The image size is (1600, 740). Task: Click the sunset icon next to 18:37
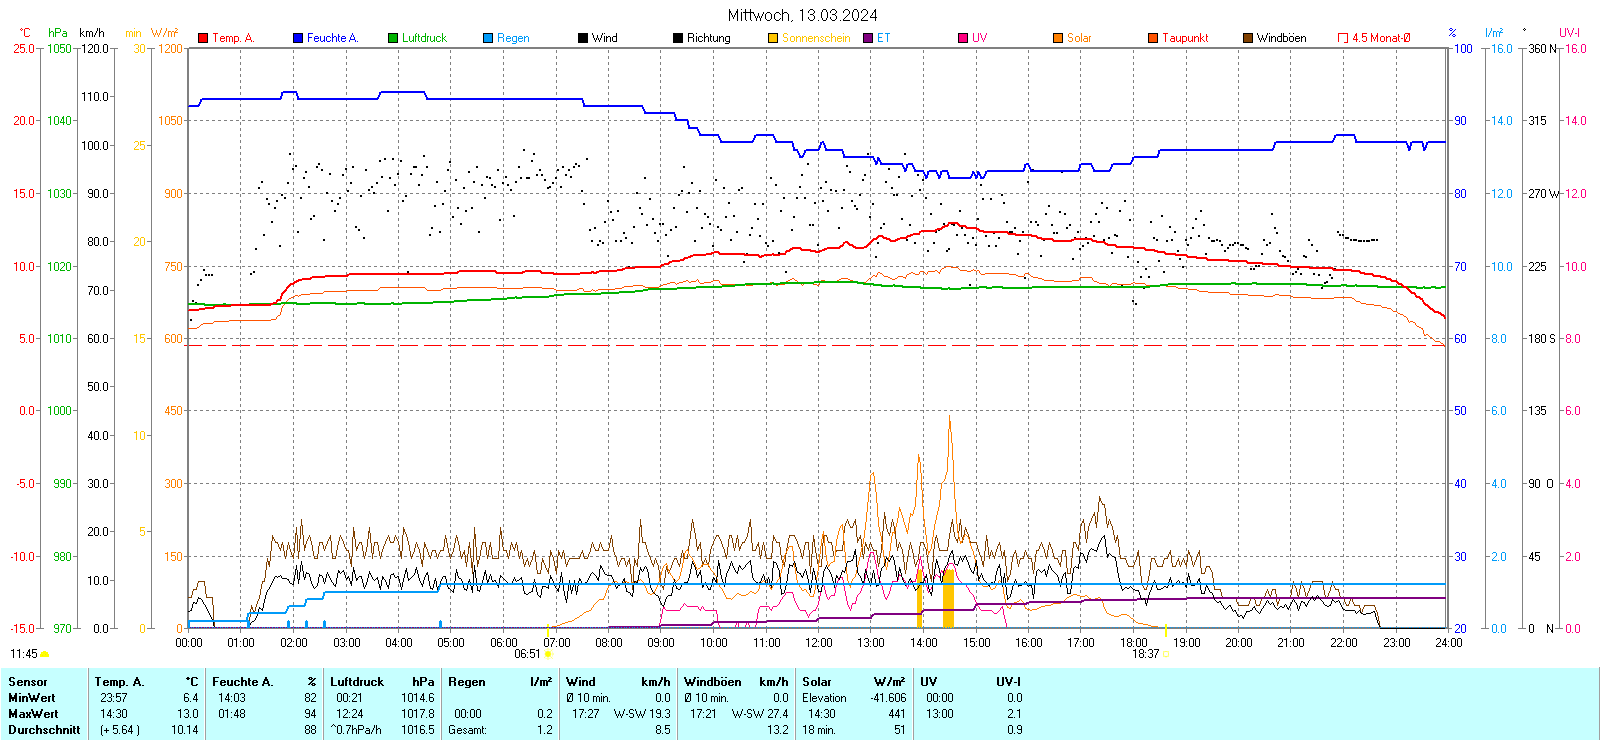click(1166, 654)
